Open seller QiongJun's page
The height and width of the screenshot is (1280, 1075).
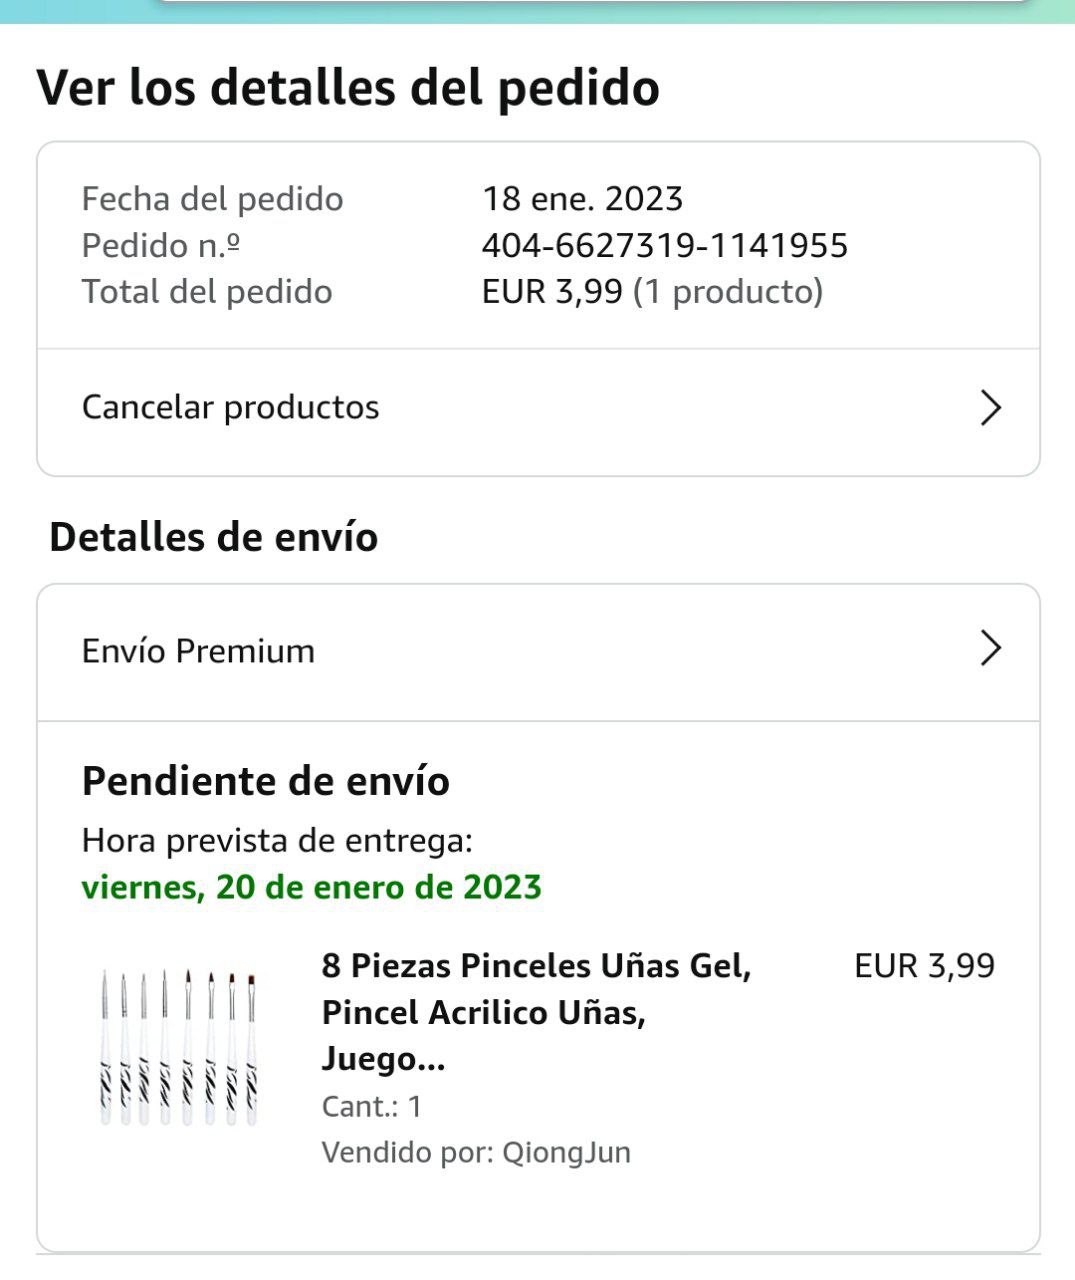pos(566,1152)
